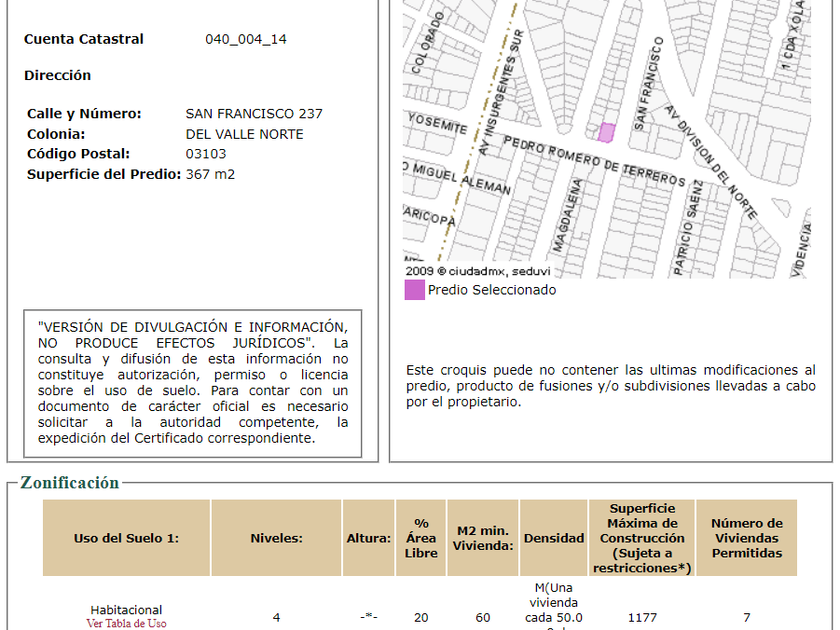
Task: Click the Yosemite street label on the map
Action: [x=436, y=124]
